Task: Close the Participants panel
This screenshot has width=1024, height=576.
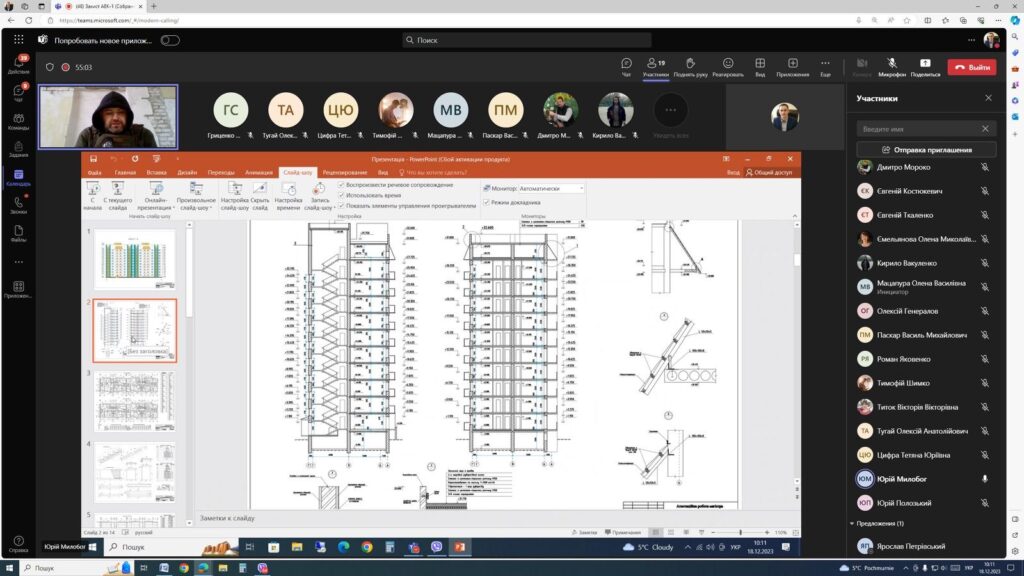Action: pos(988,98)
